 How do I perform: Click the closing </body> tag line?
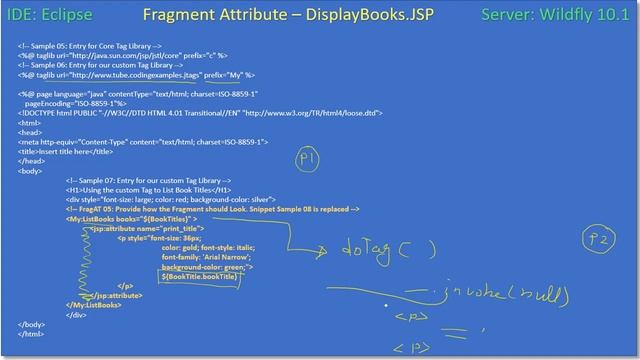31,324
